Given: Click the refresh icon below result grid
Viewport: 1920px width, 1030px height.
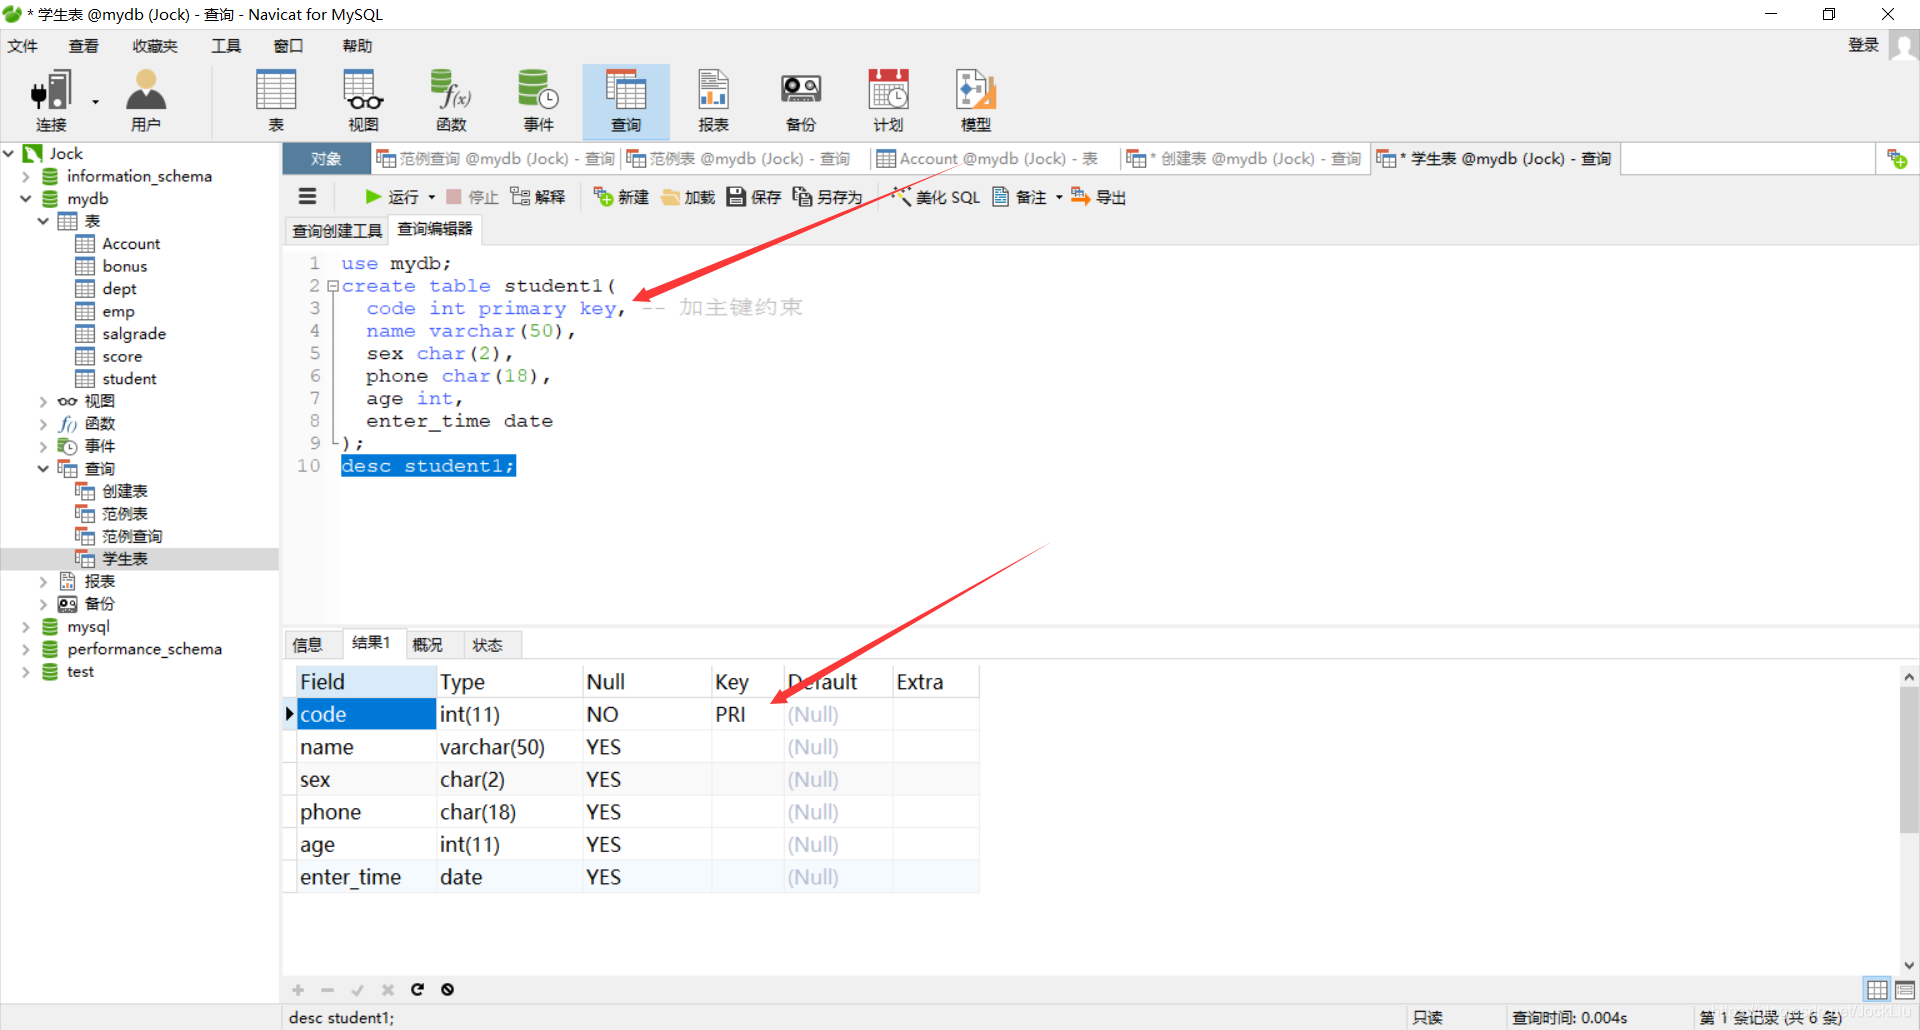Looking at the screenshot, I should (418, 989).
